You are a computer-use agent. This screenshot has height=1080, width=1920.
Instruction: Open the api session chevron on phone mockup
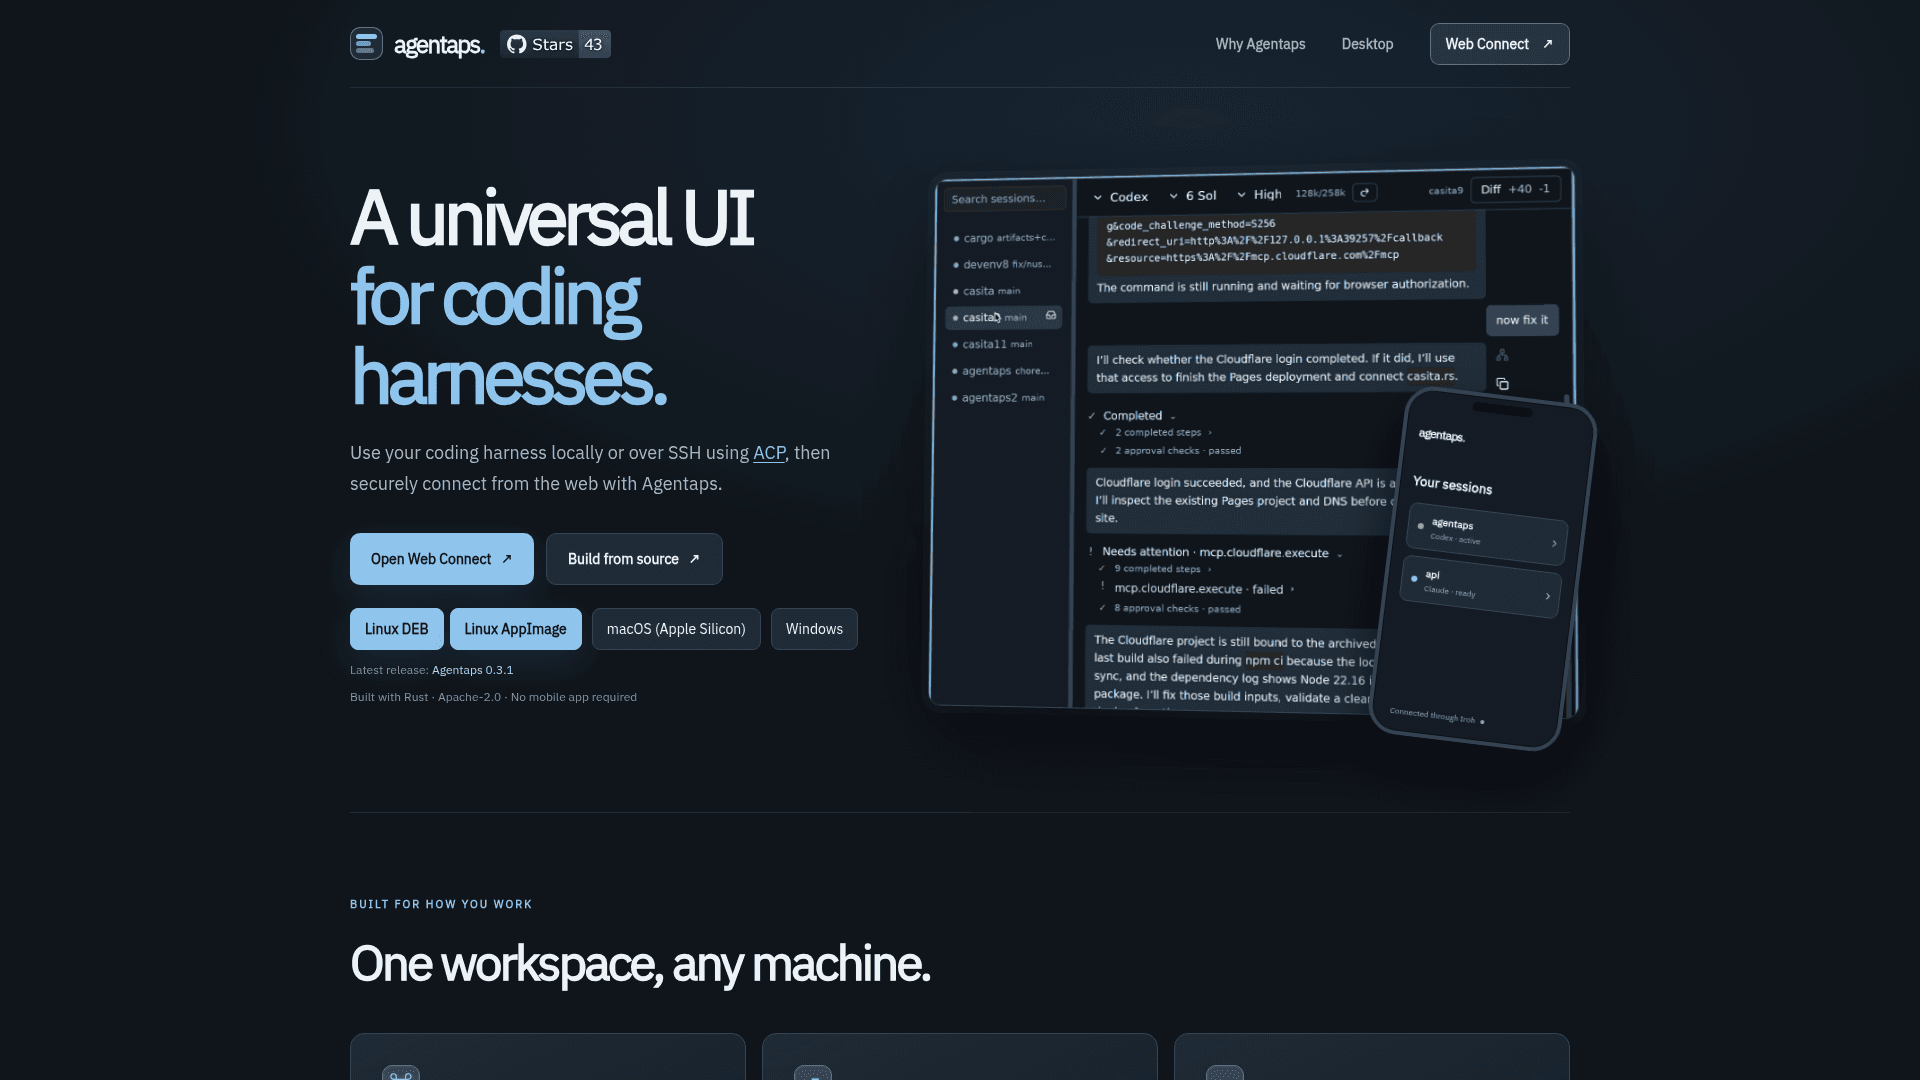pyautogui.click(x=1547, y=596)
